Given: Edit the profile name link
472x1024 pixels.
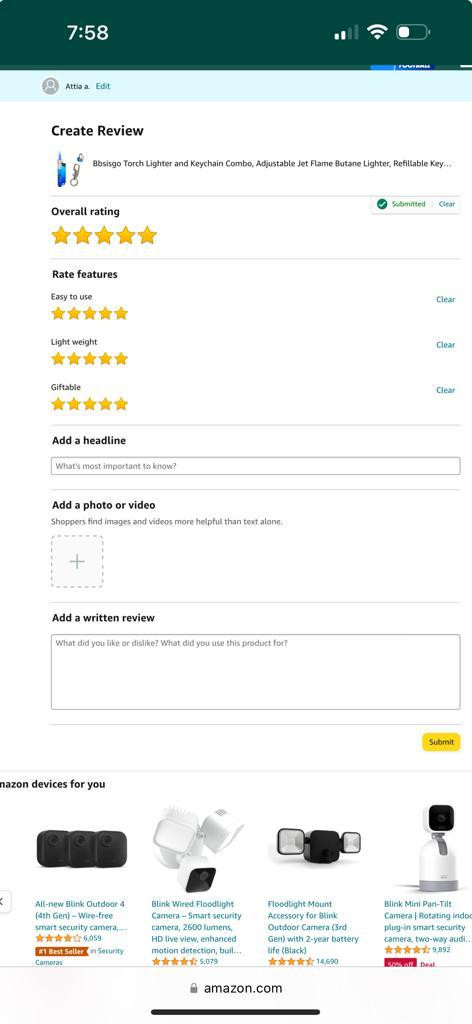Looking at the screenshot, I should click(103, 86).
